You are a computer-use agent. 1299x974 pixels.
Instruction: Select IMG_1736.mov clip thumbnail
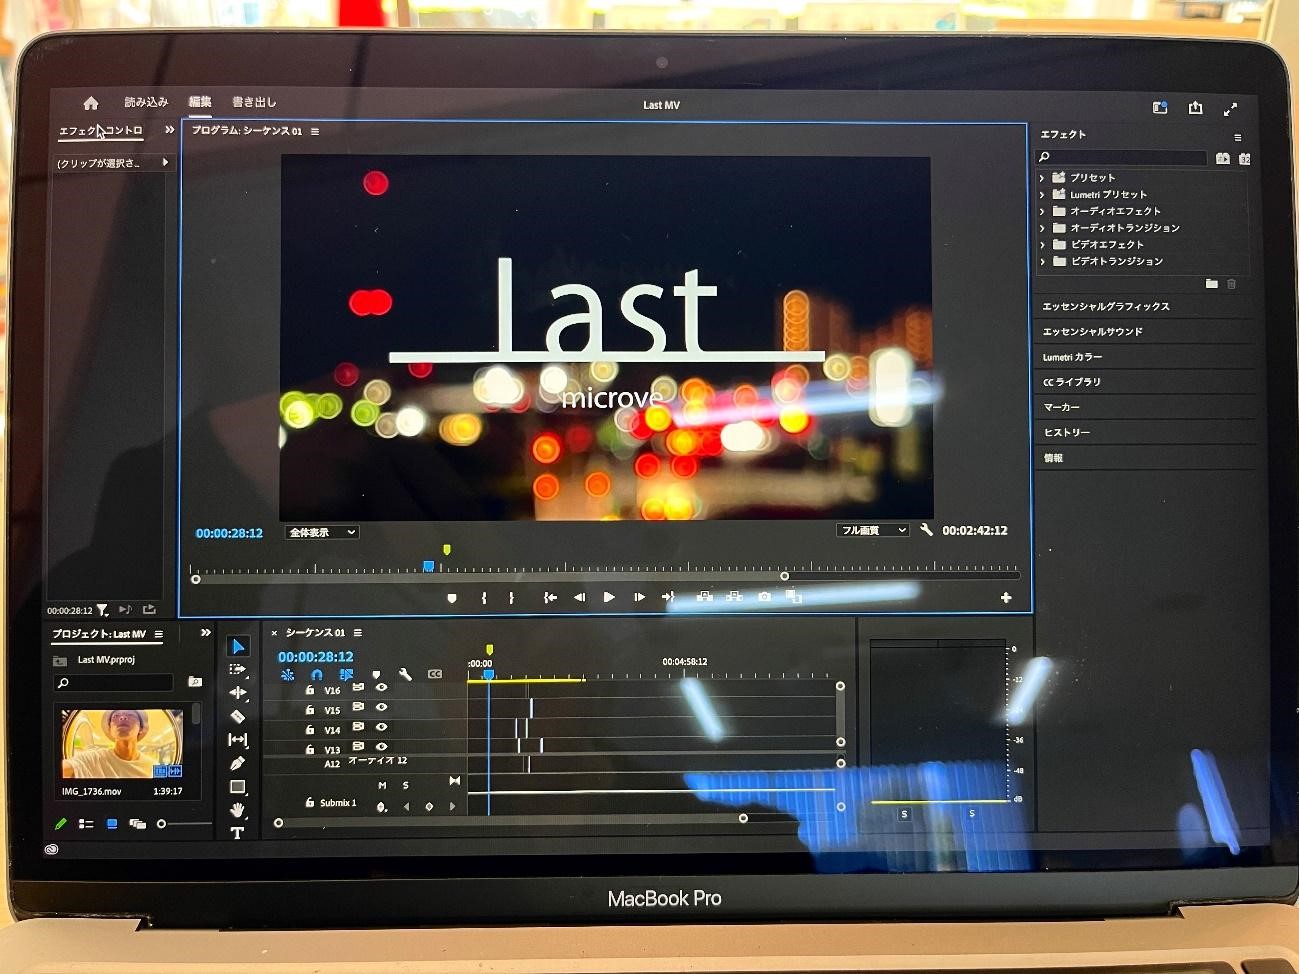click(122, 744)
